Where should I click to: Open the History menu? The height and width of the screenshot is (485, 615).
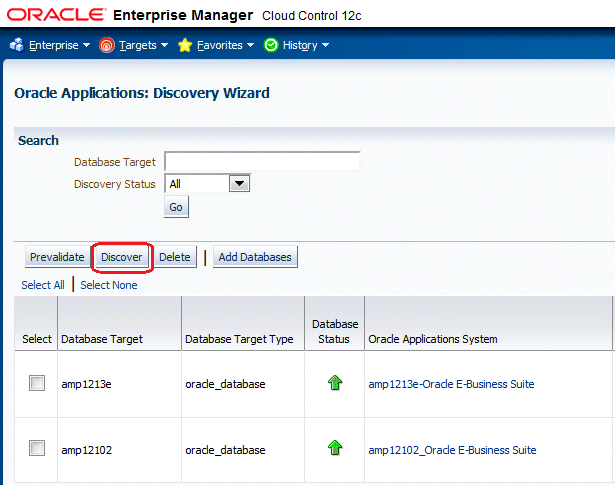(300, 45)
